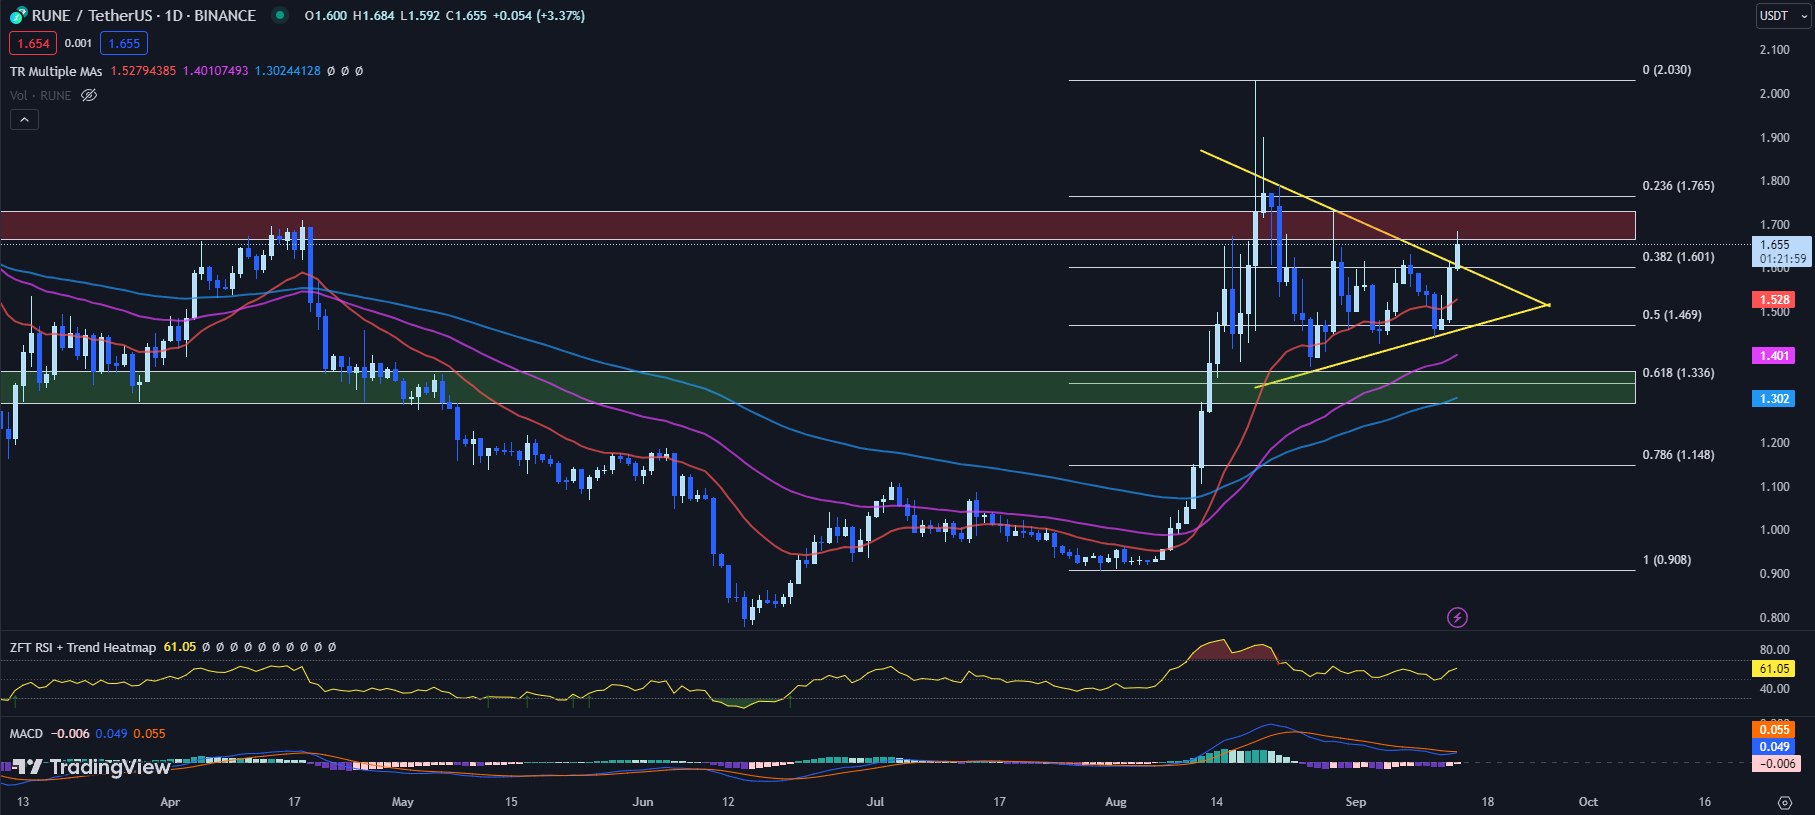Click the MACD histogram -0.006 value tag

(x=1777, y=764)
